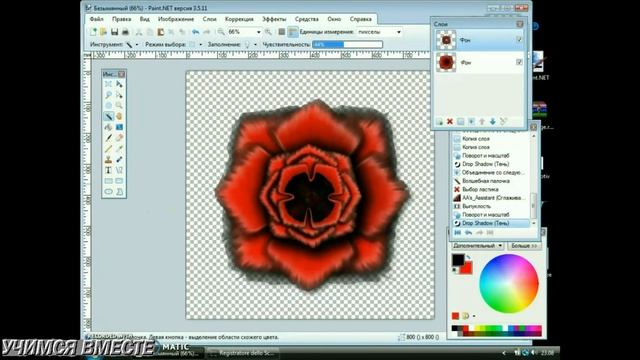Select the Rectangle Select tool

point(109,84)
